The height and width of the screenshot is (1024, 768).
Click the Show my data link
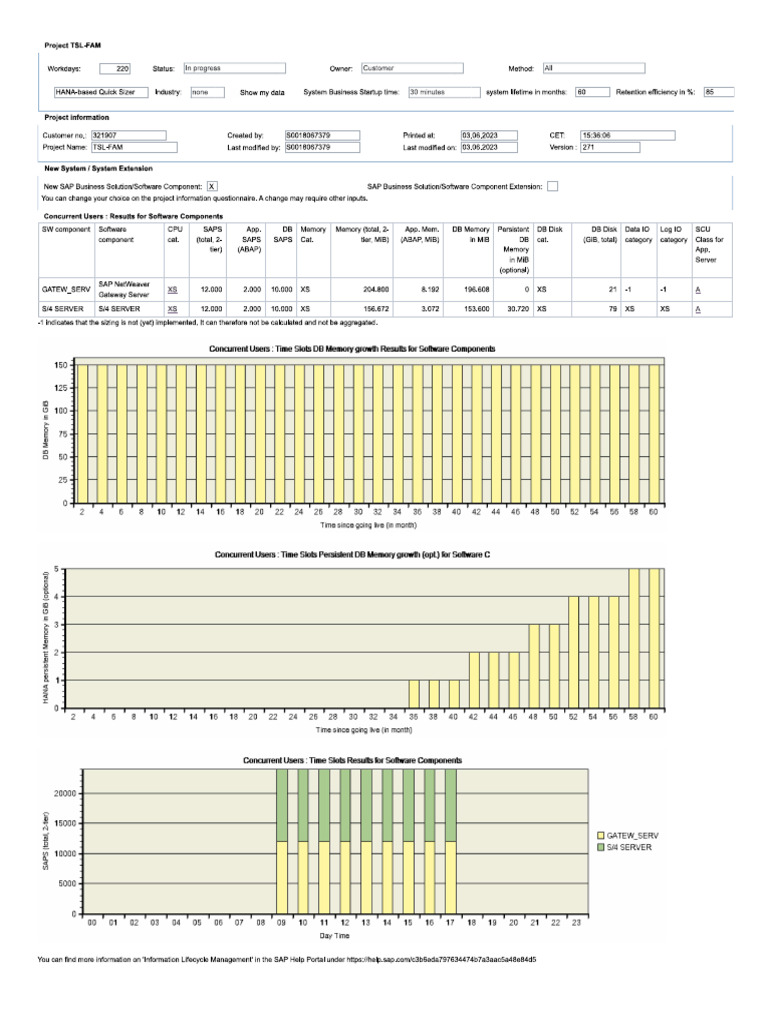262,93
